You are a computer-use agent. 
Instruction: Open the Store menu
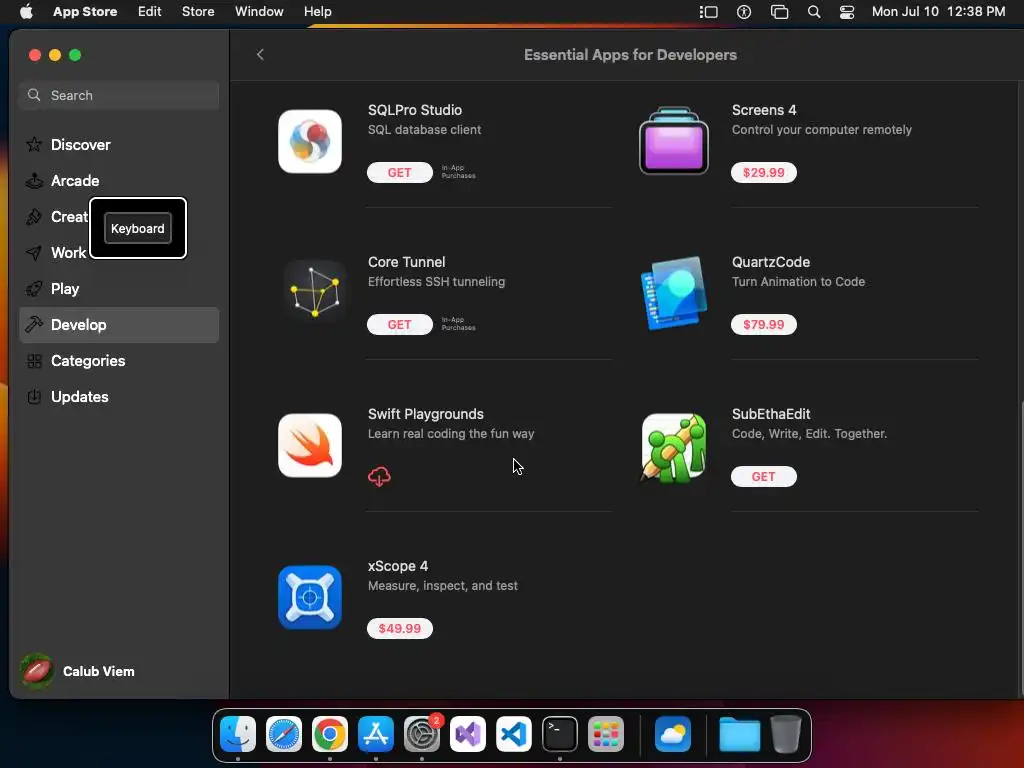[198, 12]
